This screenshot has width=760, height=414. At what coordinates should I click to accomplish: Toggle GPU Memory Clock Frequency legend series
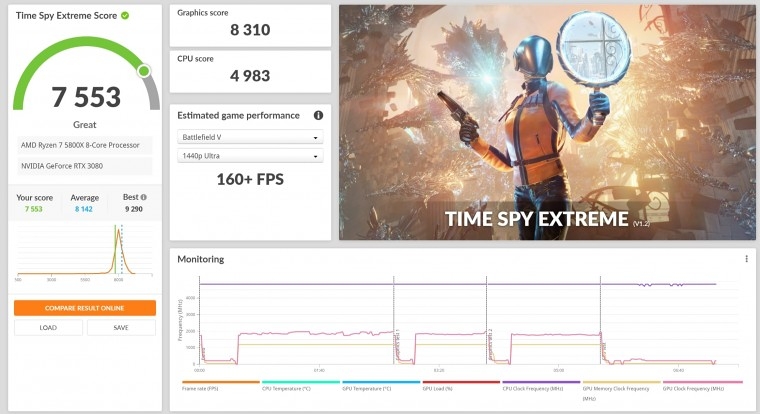click(621, 390)
